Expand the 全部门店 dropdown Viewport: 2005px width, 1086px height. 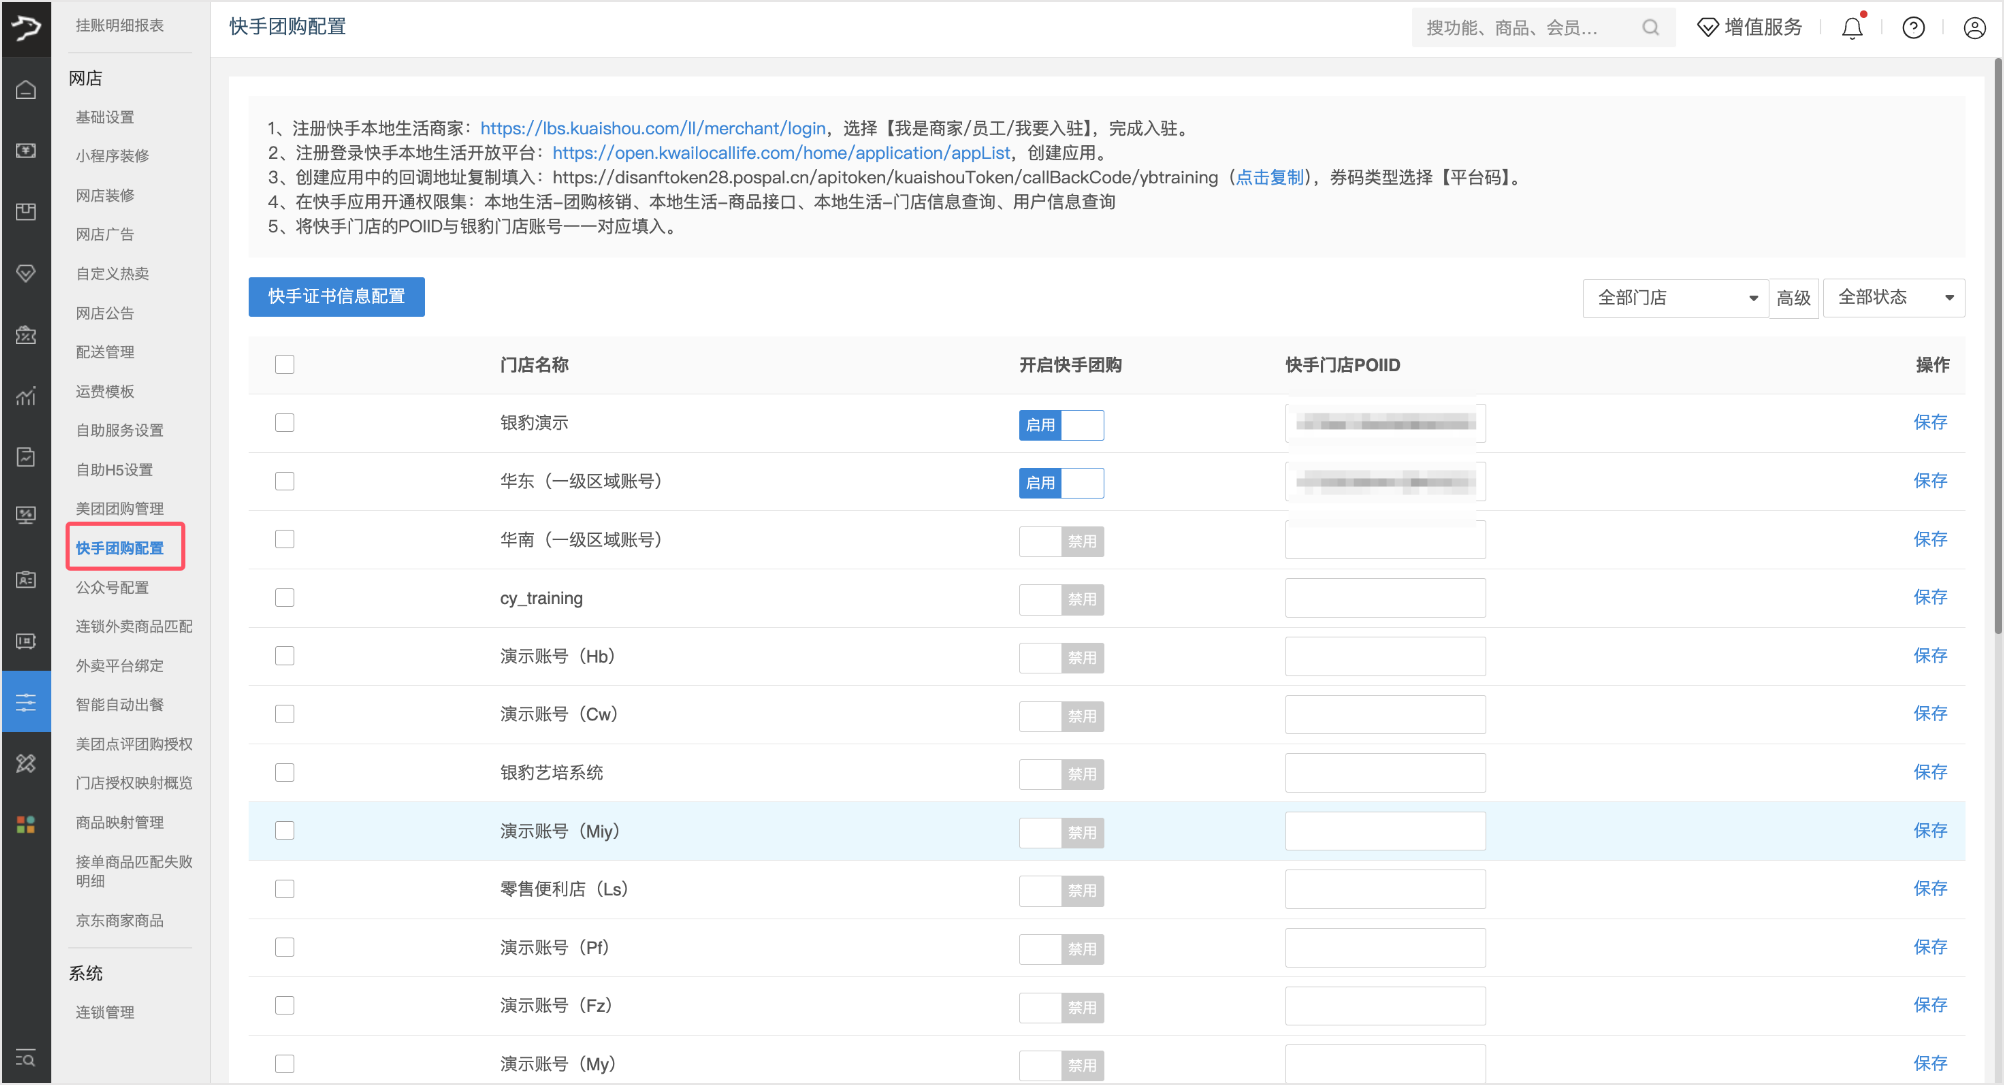pyautogui.click(x=1677, y=298)
